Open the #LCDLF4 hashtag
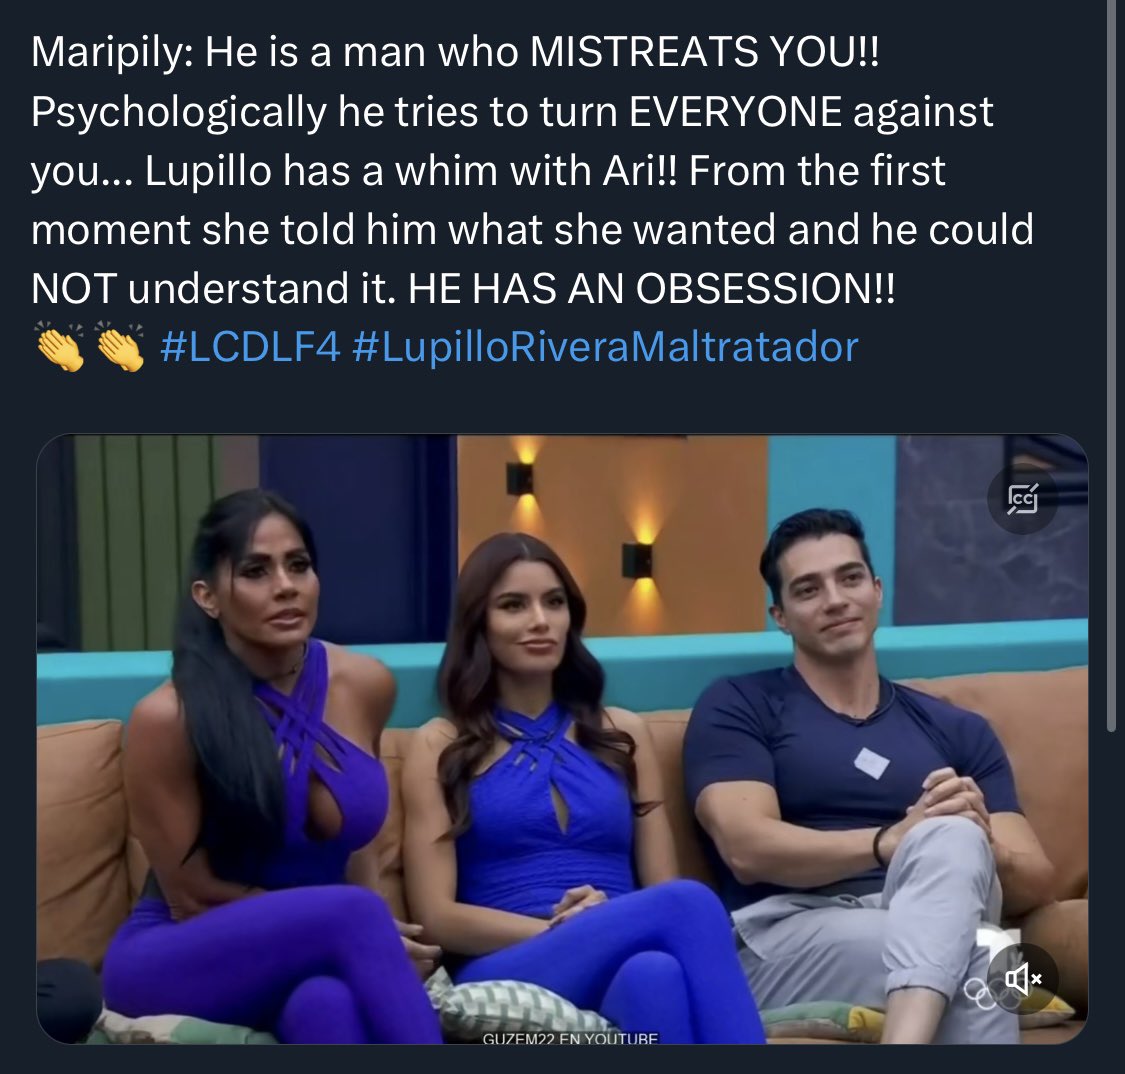The width and height of the screenshot is (1125, 1074). click(x=250, y=348)
